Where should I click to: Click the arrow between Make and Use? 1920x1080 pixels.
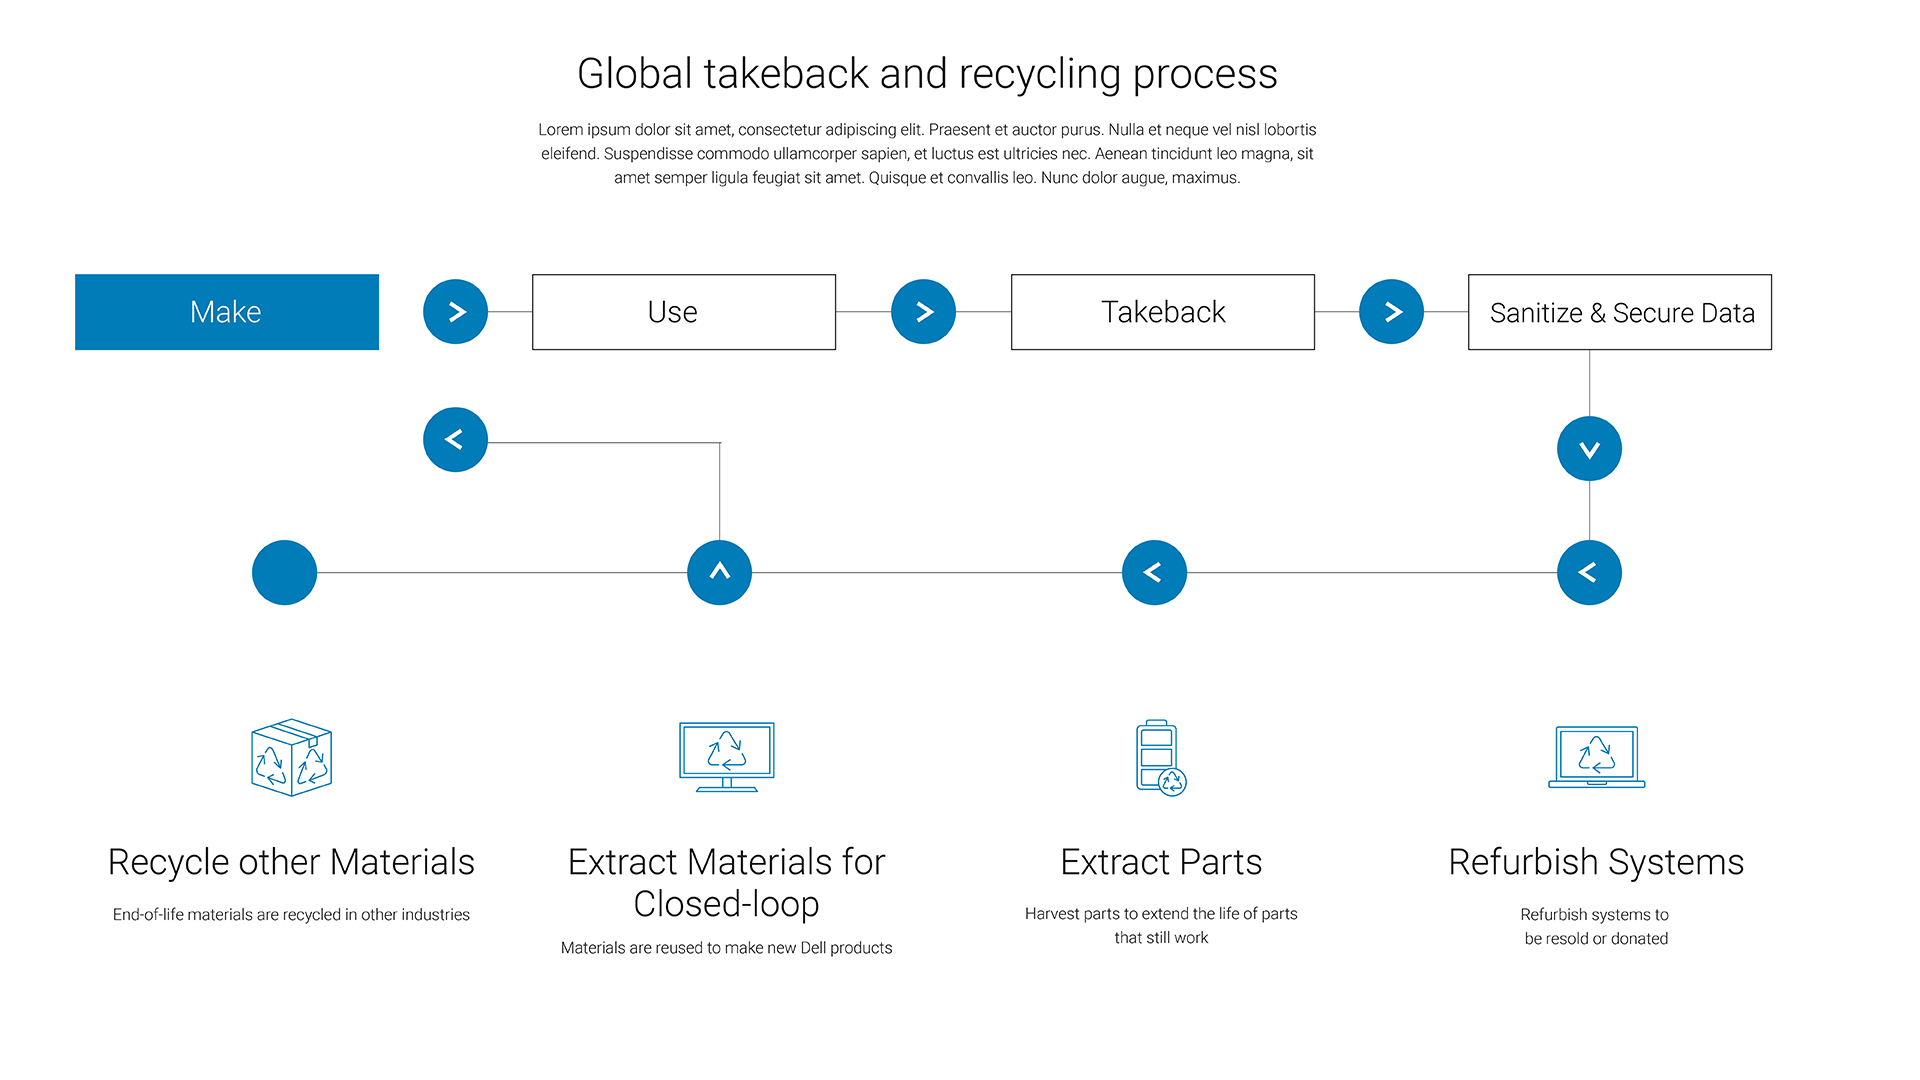(455, 312)
